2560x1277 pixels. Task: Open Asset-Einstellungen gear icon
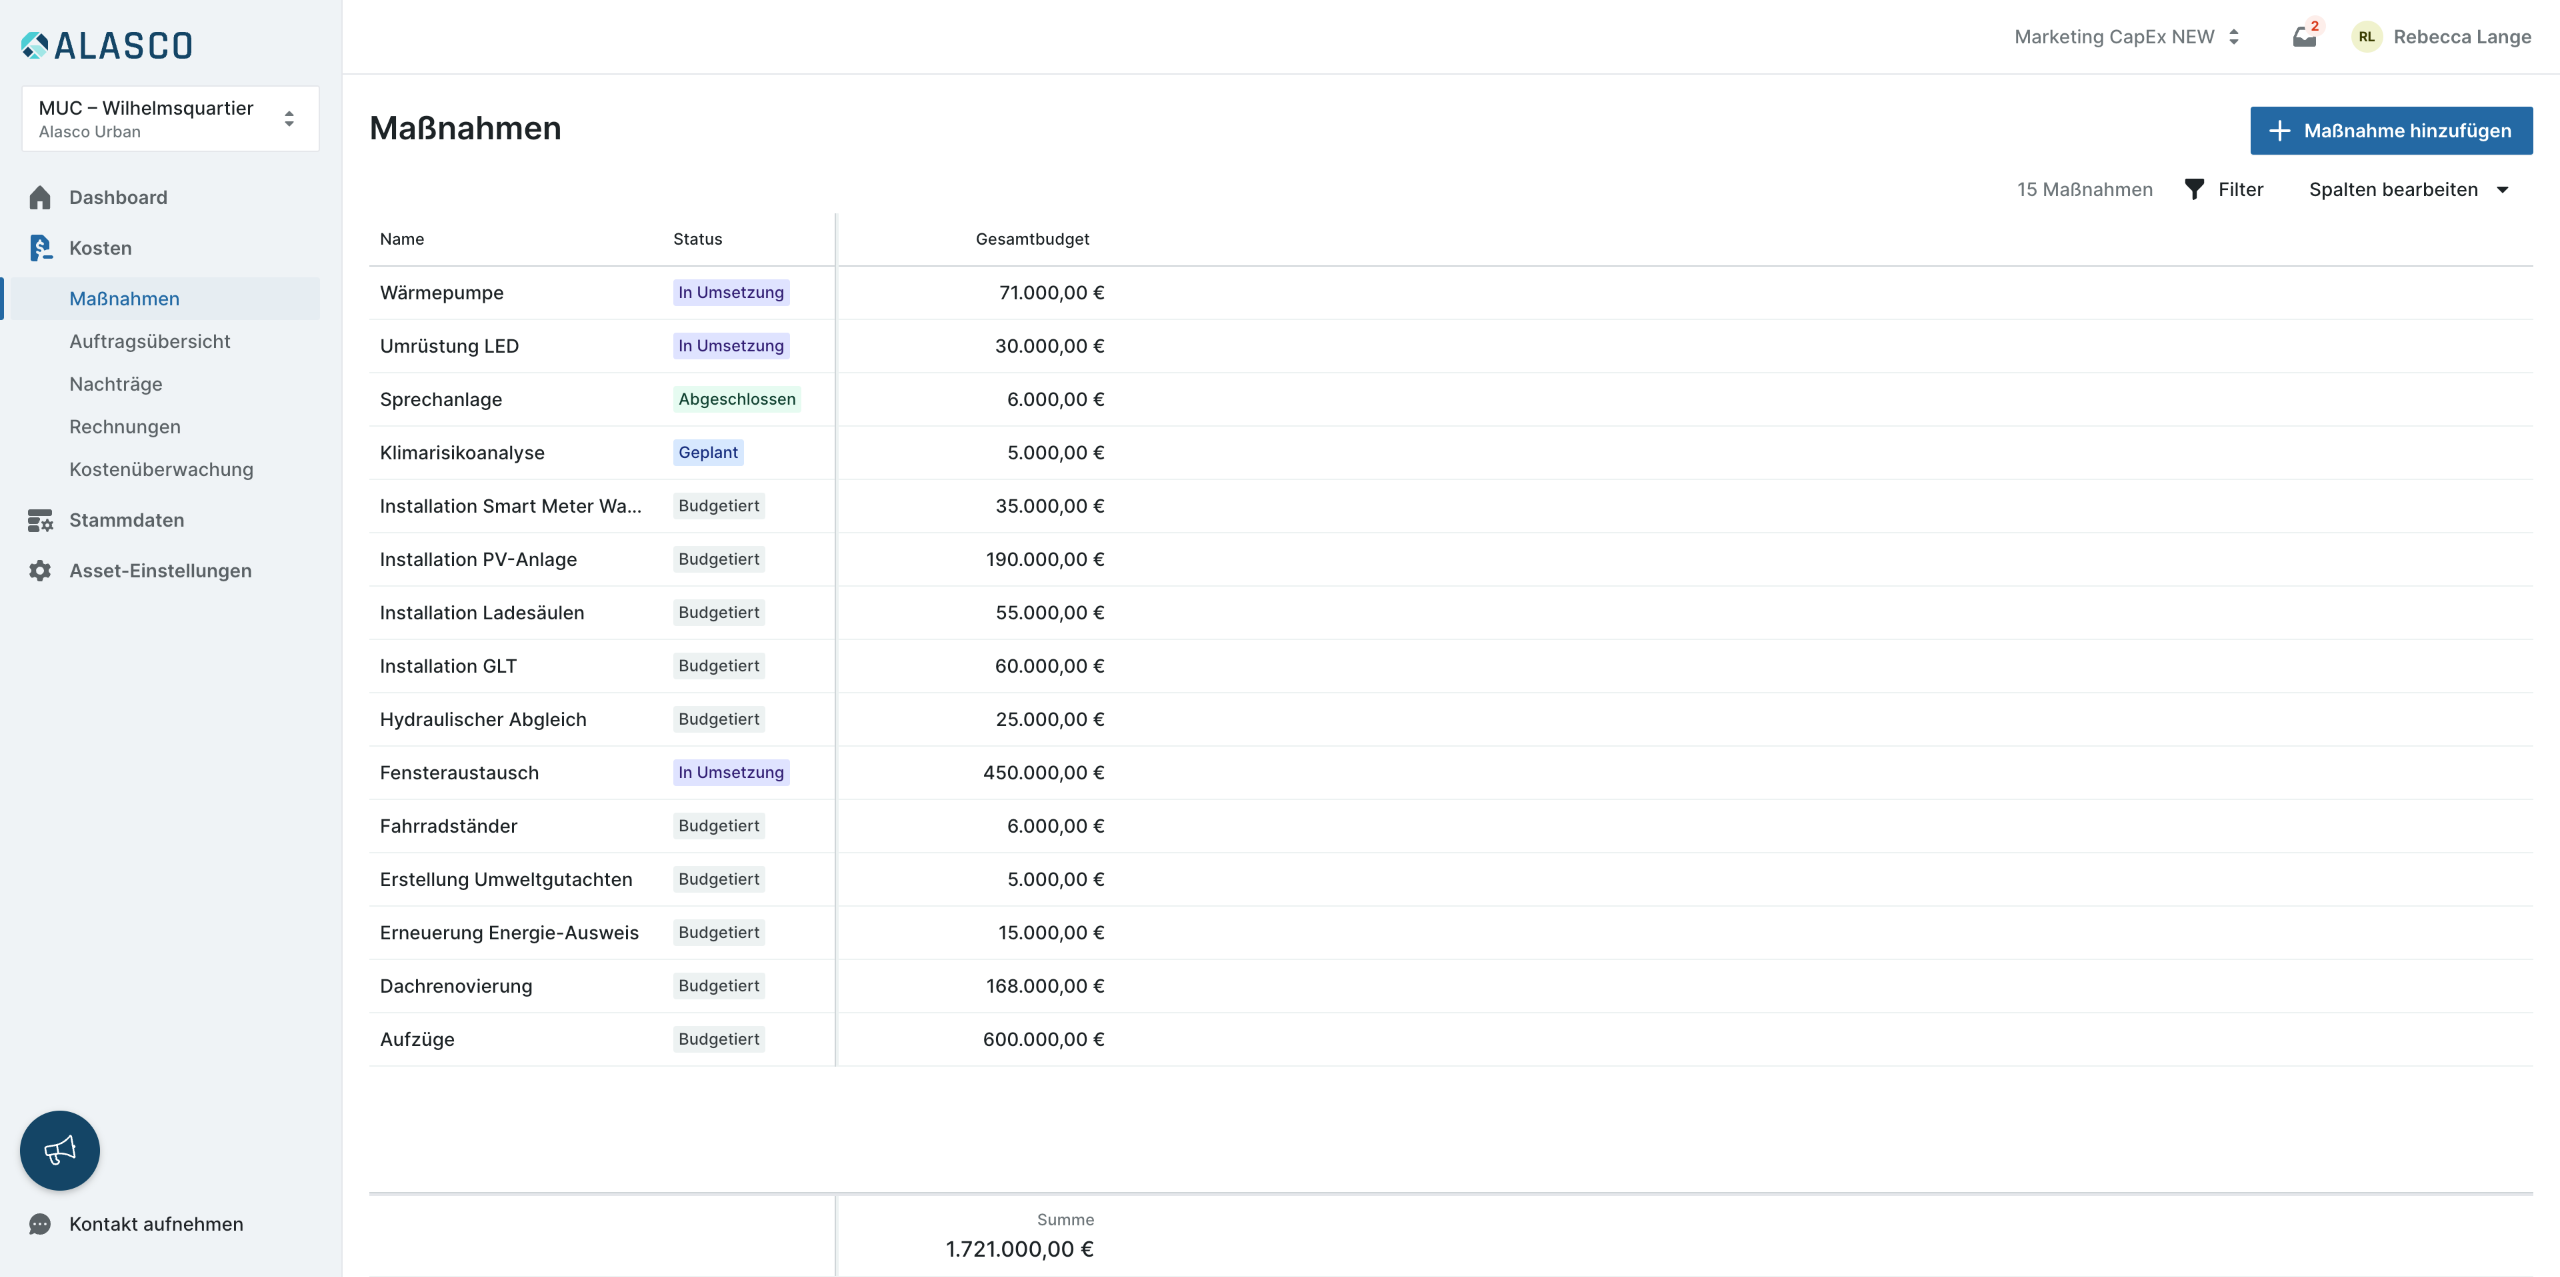[x=40, y=571]
